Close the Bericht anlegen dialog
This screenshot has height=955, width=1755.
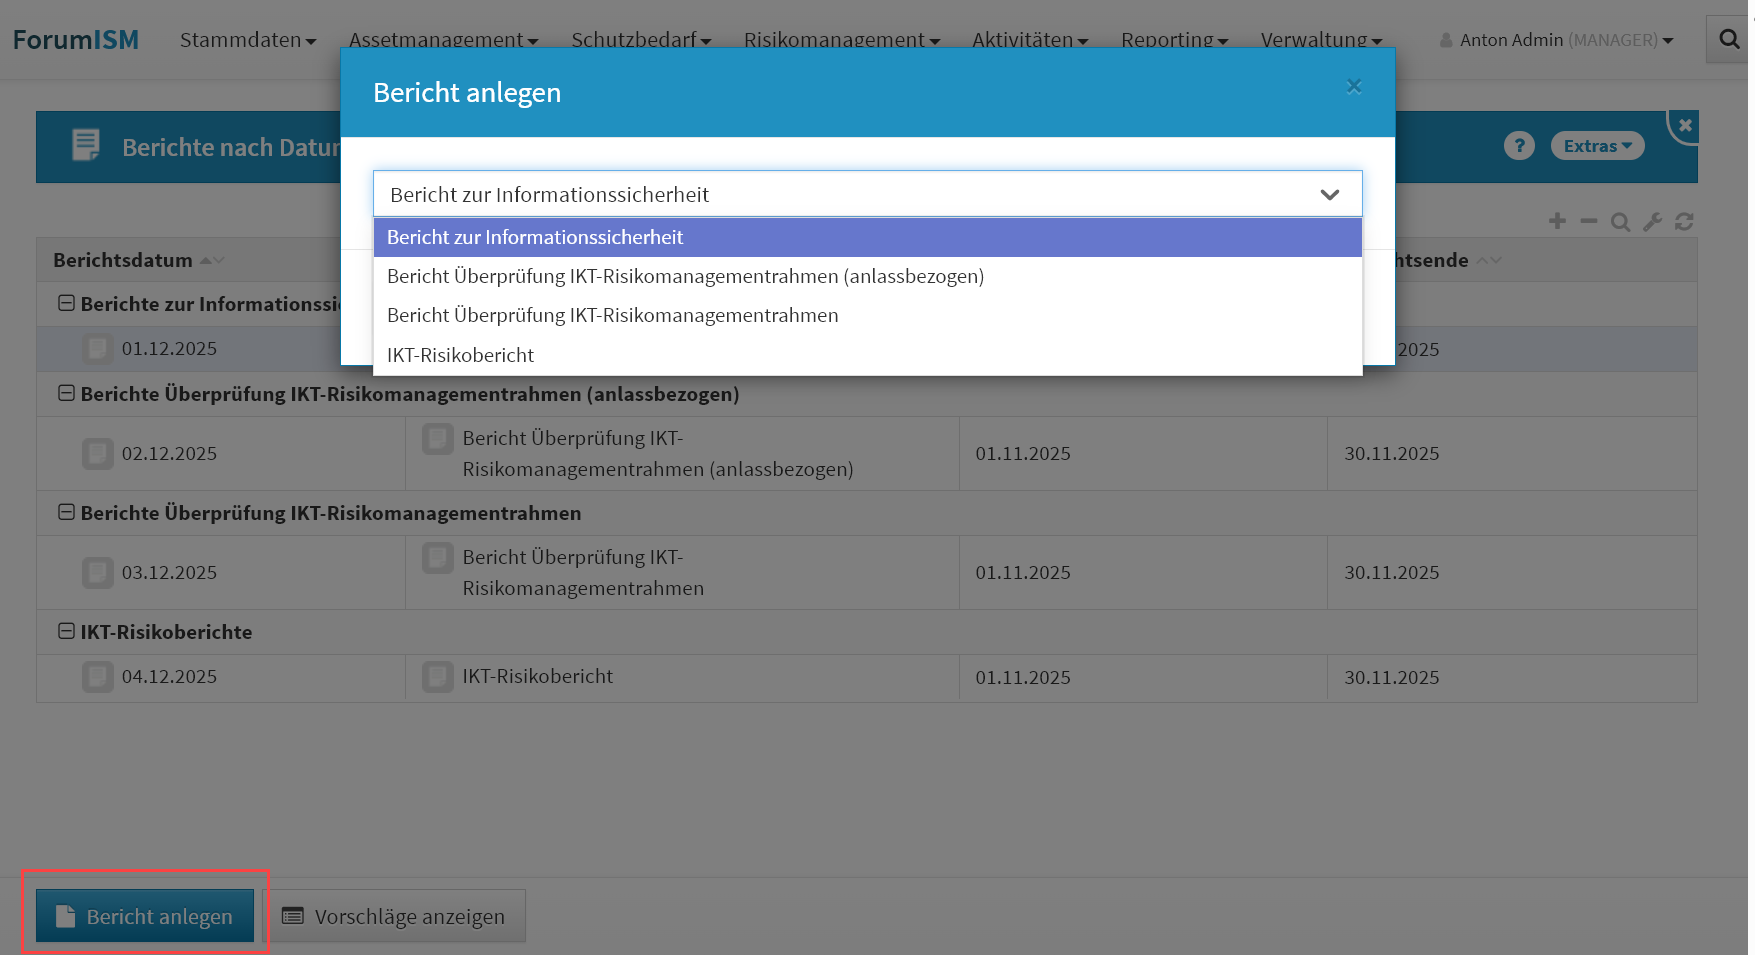pyautogui.click(x=1354, y=87)
